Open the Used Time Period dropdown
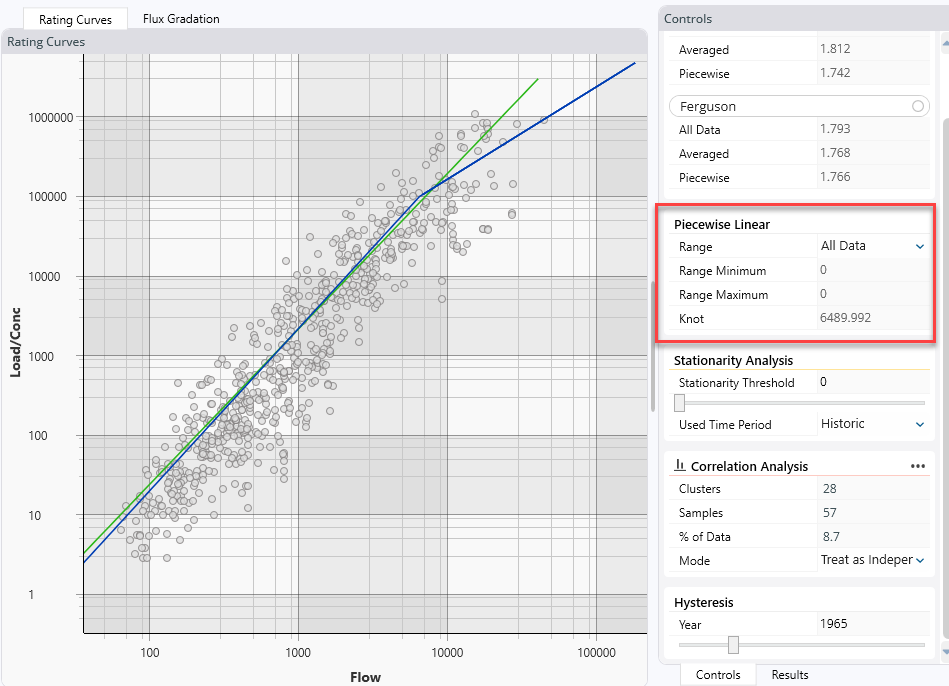The width and height of the screenshot is (949, 686). click(919, 424)
